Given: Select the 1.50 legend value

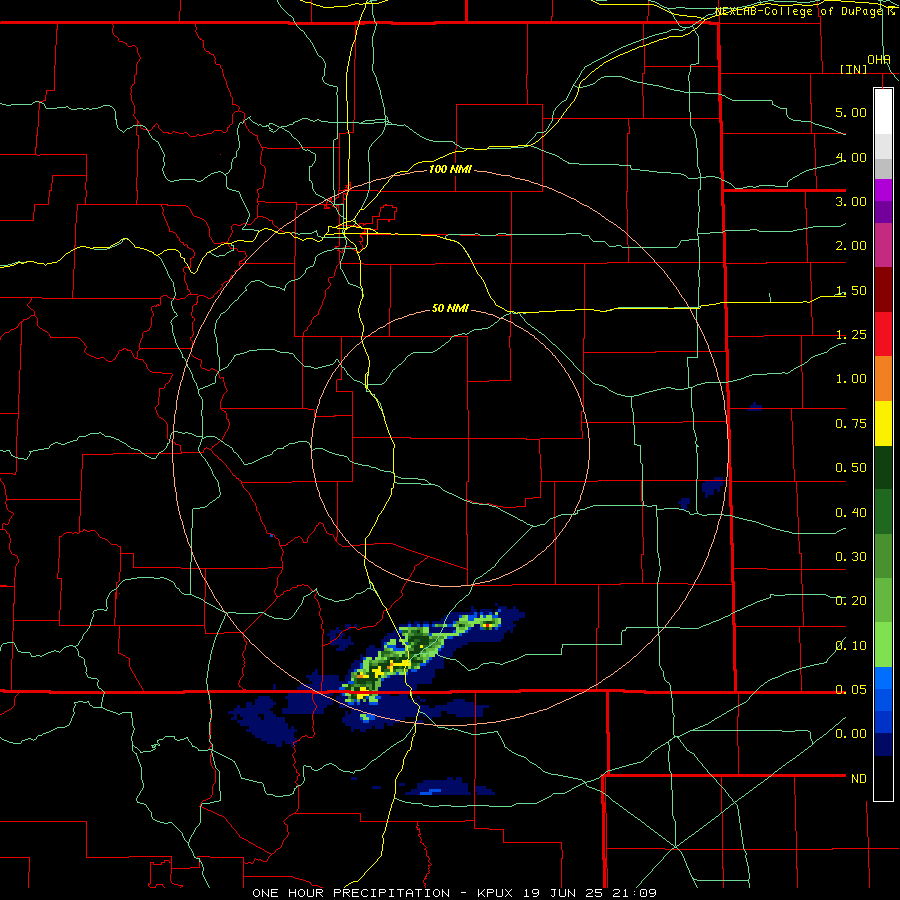Looking at the screenshot, I should (x=851, y=290).
